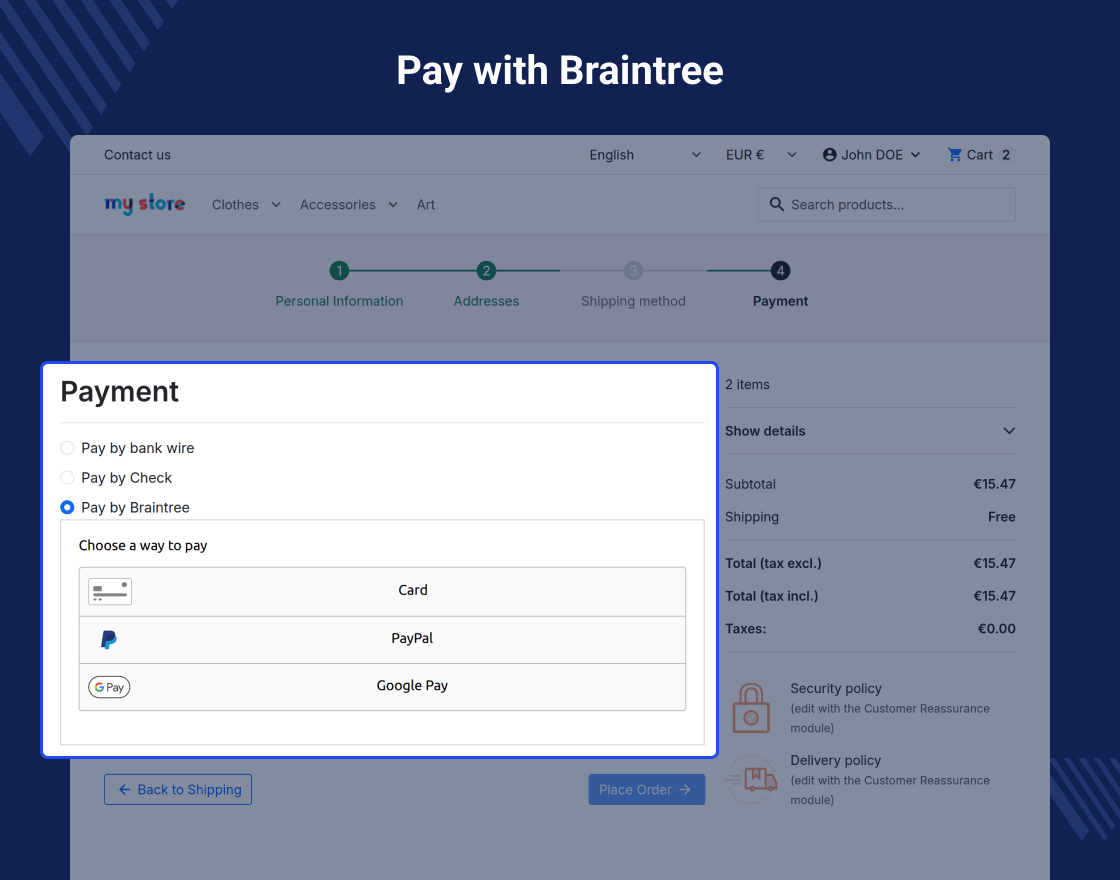Click step 1 circle in checkout progress
Viewport: 1120px width, 880px height.
[x=339, y=271]
